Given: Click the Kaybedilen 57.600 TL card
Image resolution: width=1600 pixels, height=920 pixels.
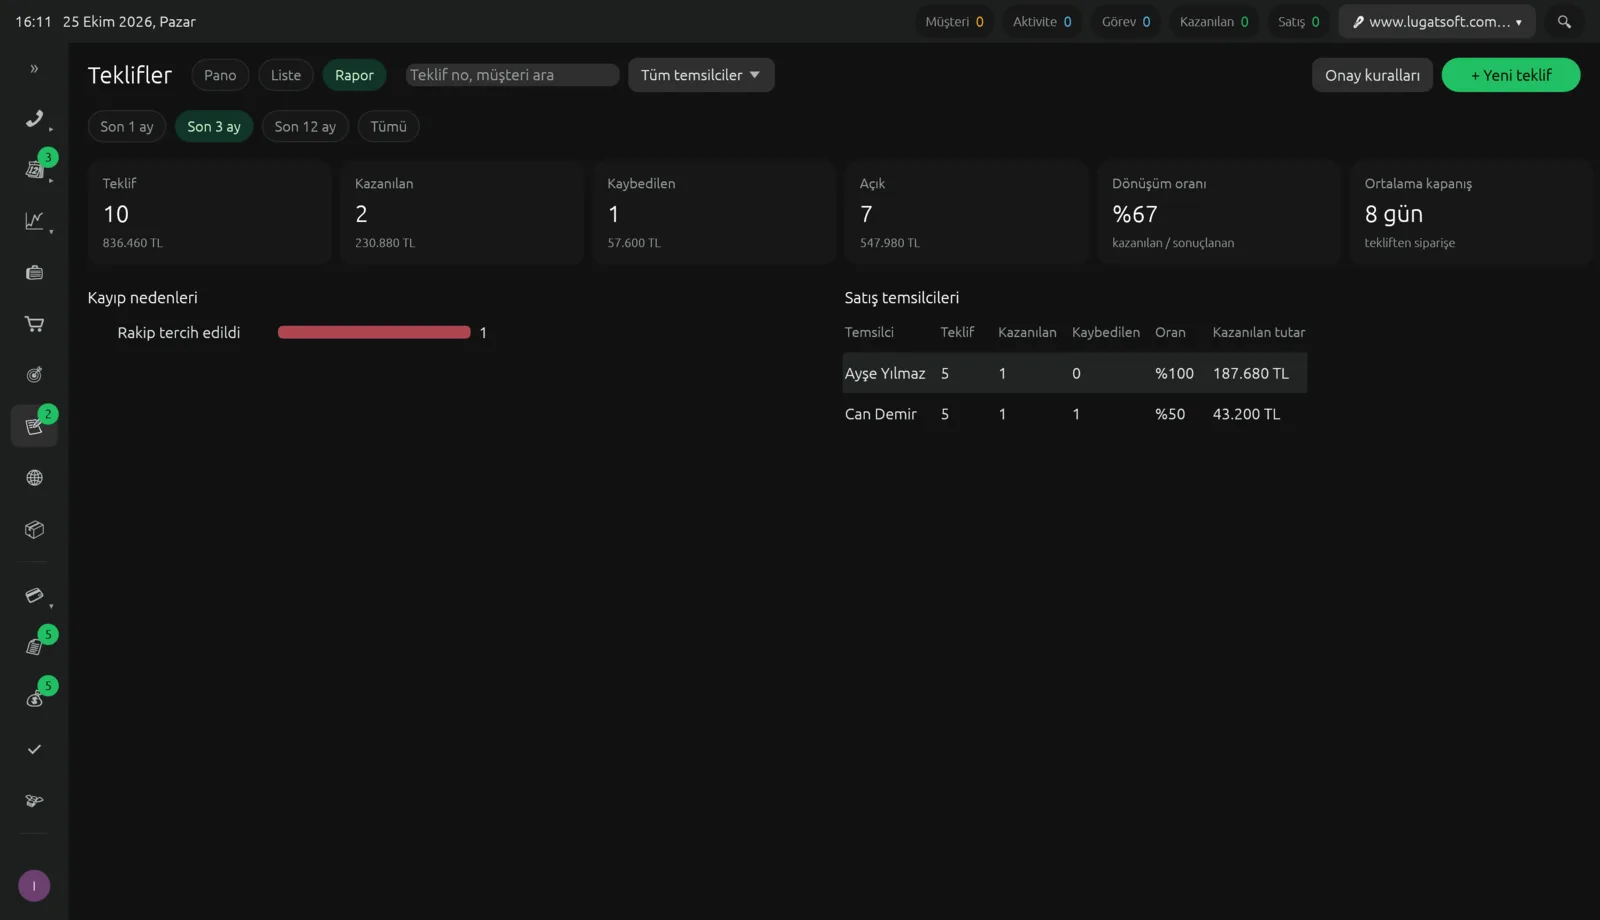Looking at the screenshot, I should [714, 212].
